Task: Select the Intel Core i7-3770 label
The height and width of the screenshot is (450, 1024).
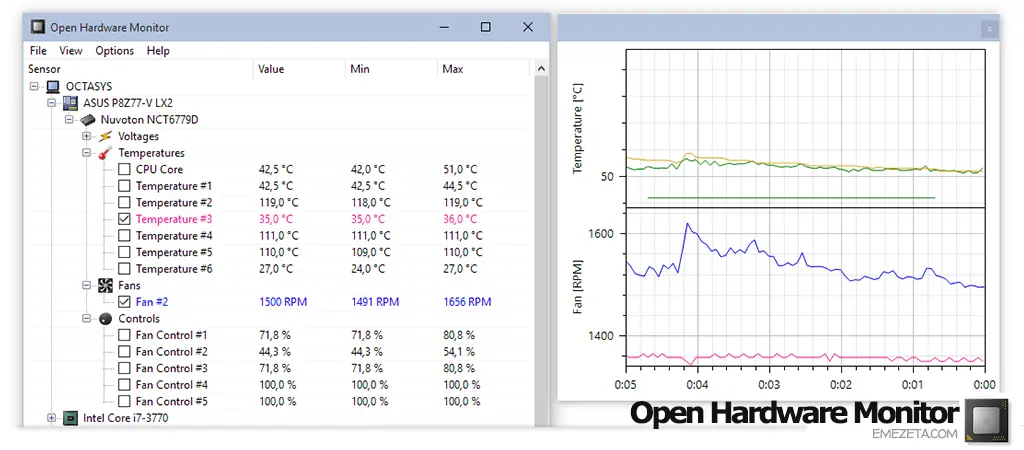Action: tap(125, 418)
